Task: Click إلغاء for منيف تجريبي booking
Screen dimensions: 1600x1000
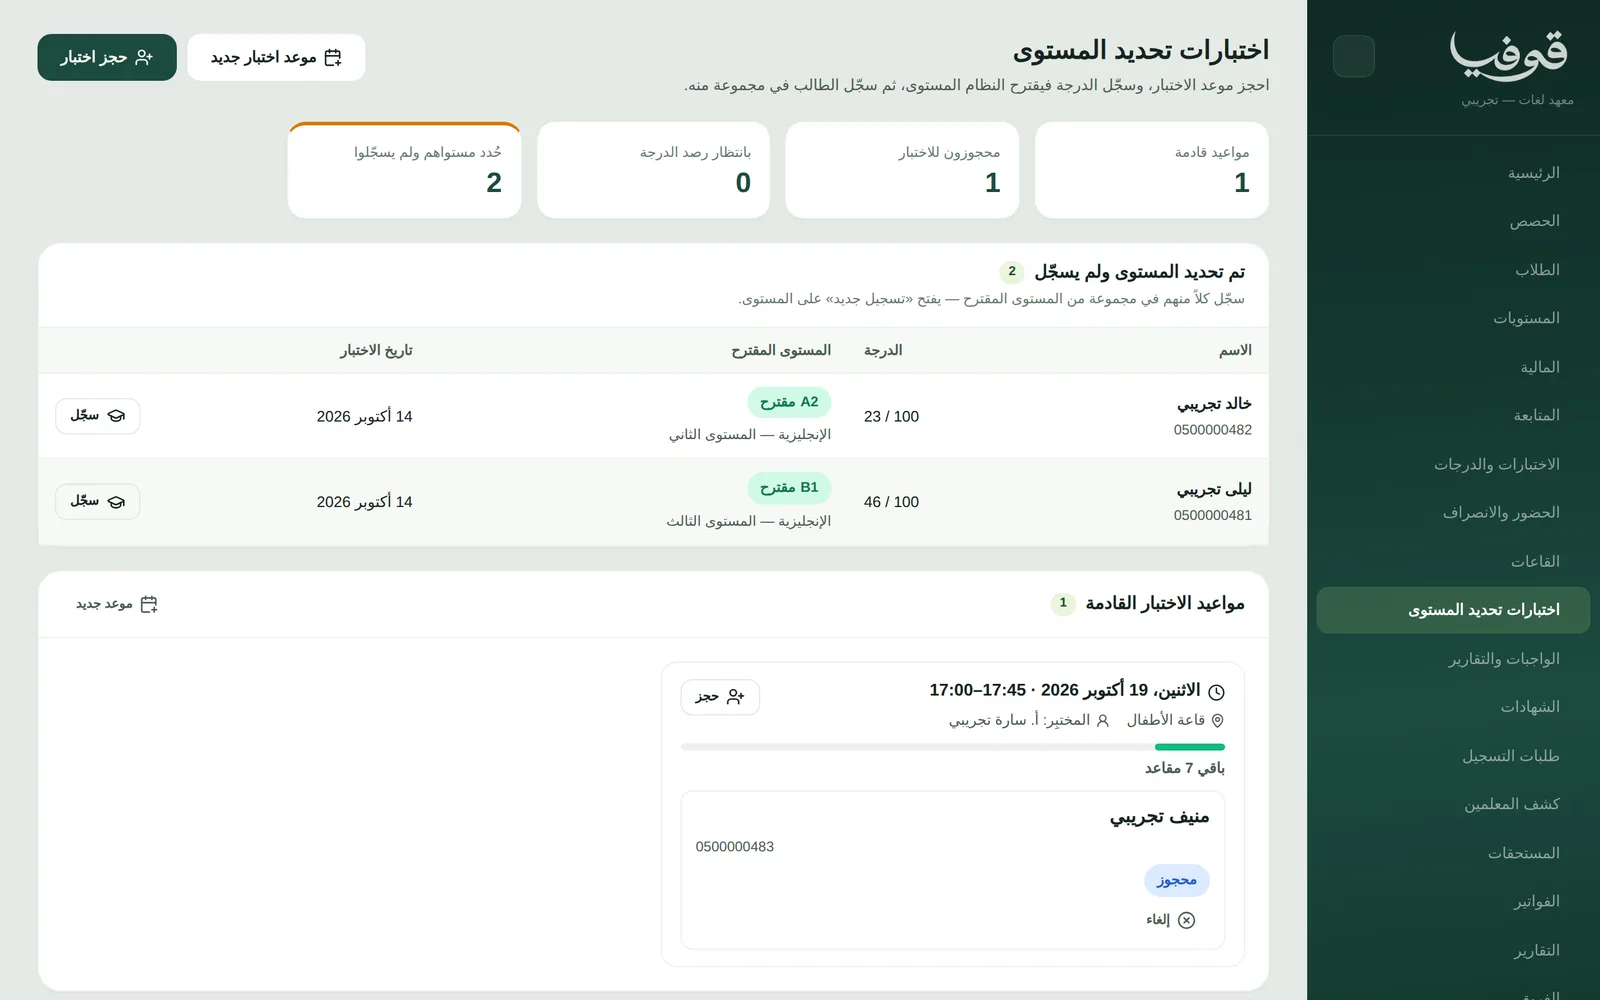Action: (1171, 920)
